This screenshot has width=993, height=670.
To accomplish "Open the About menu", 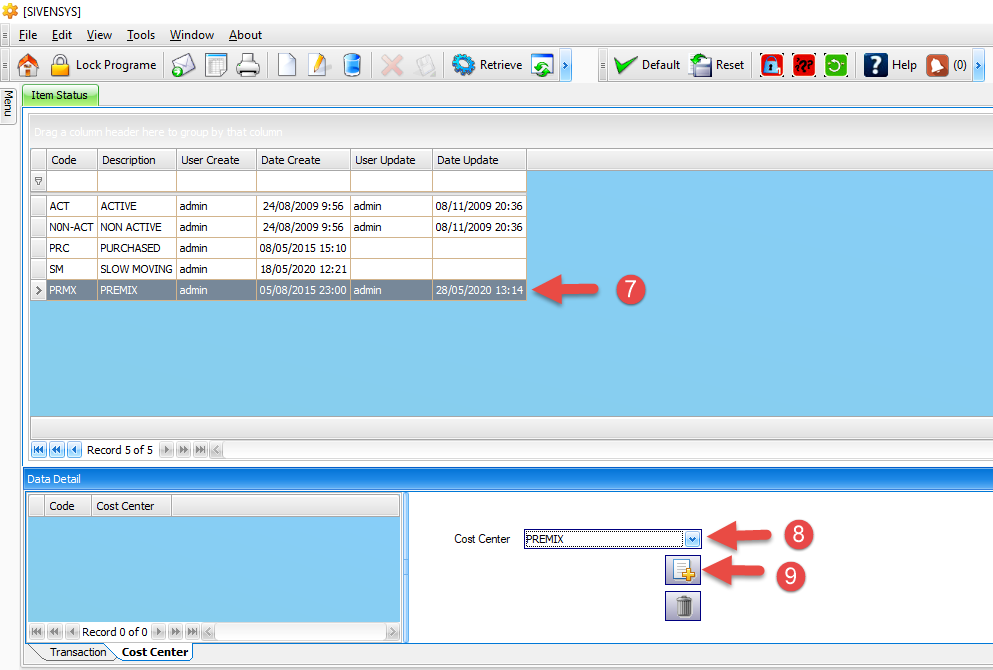I will tap(245, 35).
